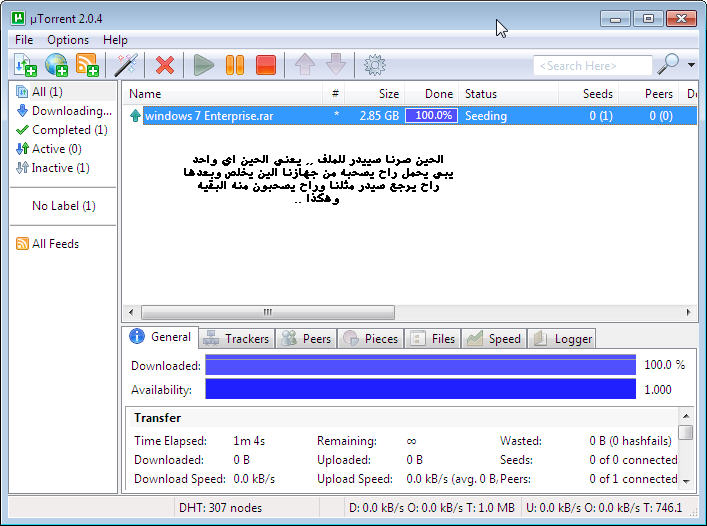Select No Label (1) in the sidebar

coord(63,206)
